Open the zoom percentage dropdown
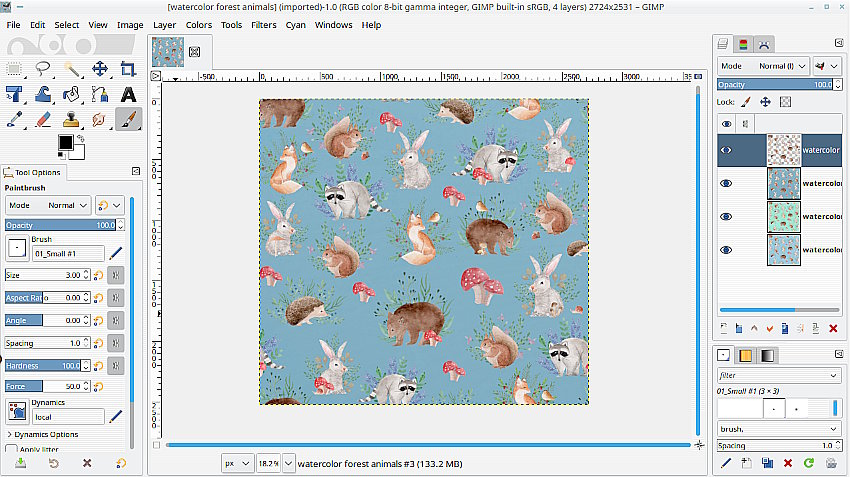 click(289, 463)
